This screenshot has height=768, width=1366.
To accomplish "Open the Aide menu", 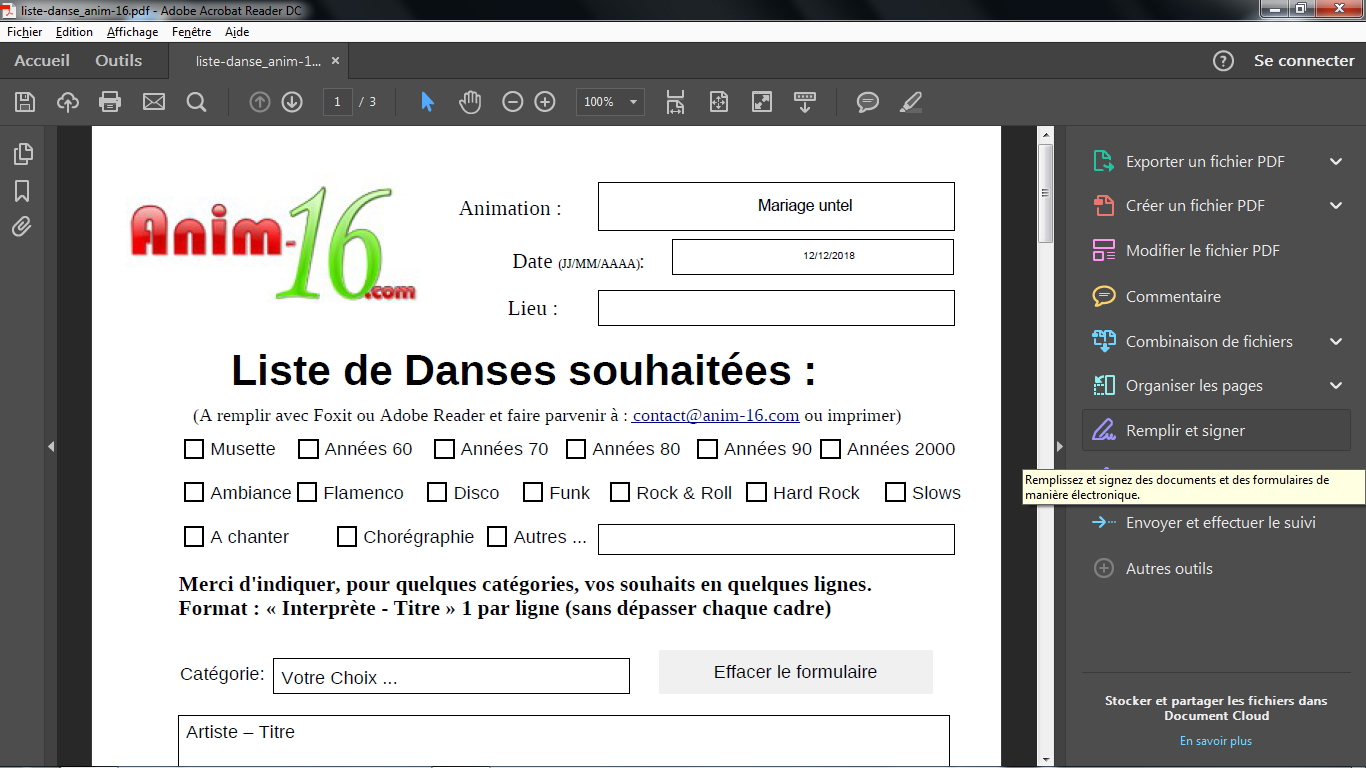I will [x=237, y=32].
